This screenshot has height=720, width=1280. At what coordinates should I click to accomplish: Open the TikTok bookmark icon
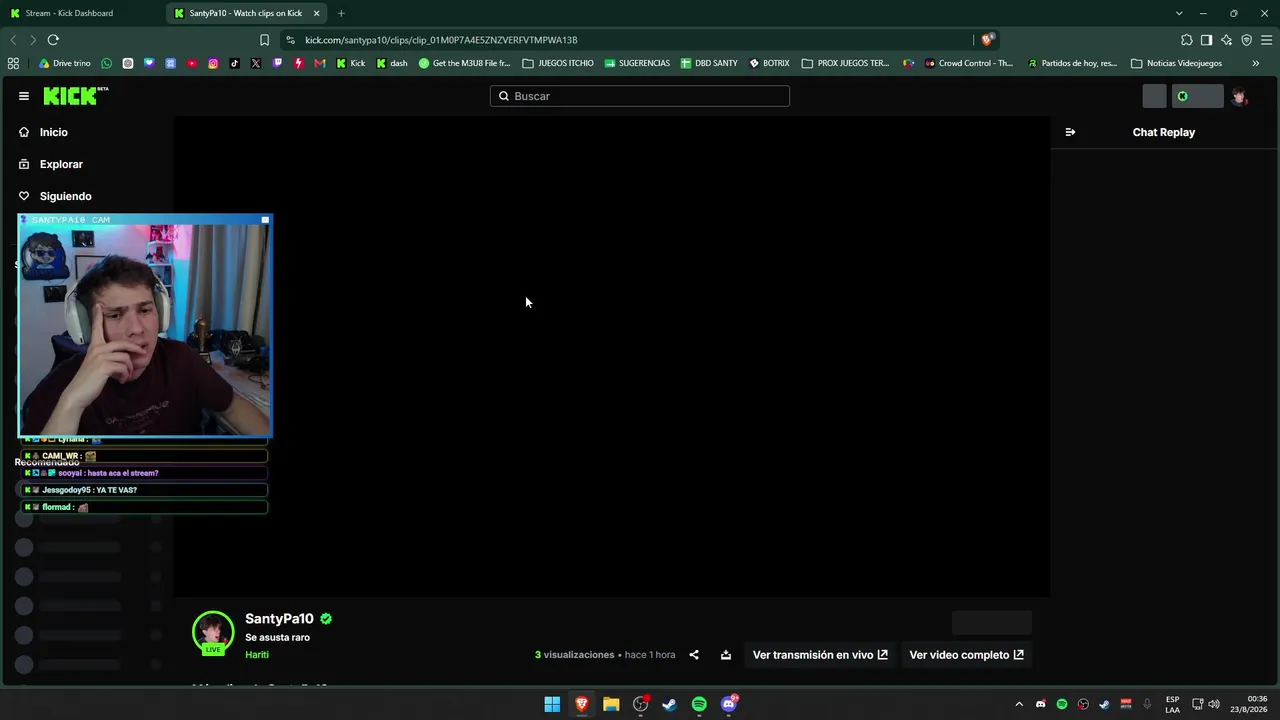coord(235,63)
